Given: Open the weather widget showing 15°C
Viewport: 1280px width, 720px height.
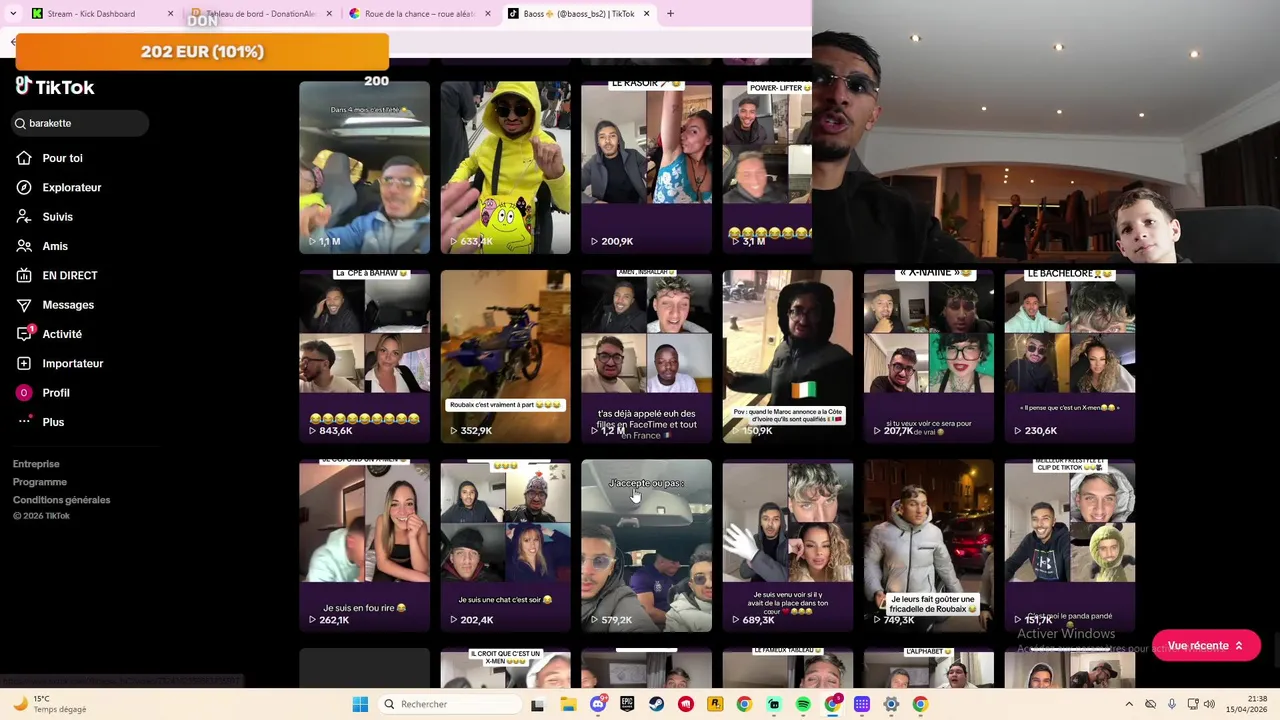Looking at the screenshot, I should click(x=50, y=704).
